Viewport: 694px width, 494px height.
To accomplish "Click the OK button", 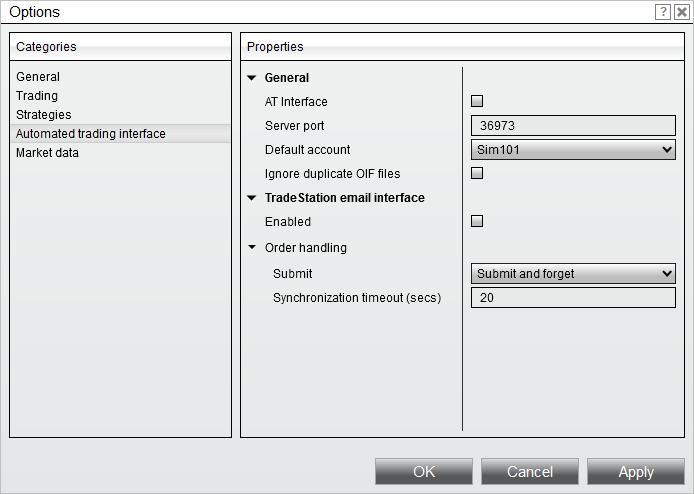I will [424, 472].
